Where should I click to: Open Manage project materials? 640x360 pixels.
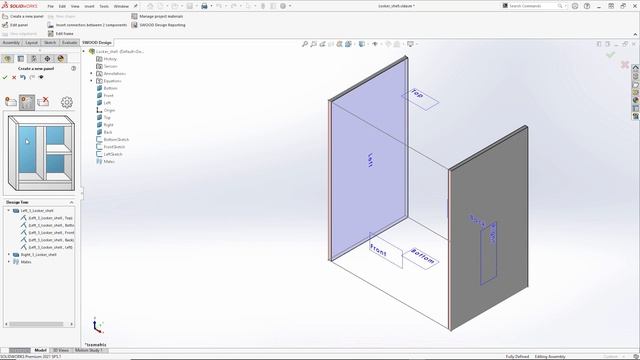click(x=157, y=16)
